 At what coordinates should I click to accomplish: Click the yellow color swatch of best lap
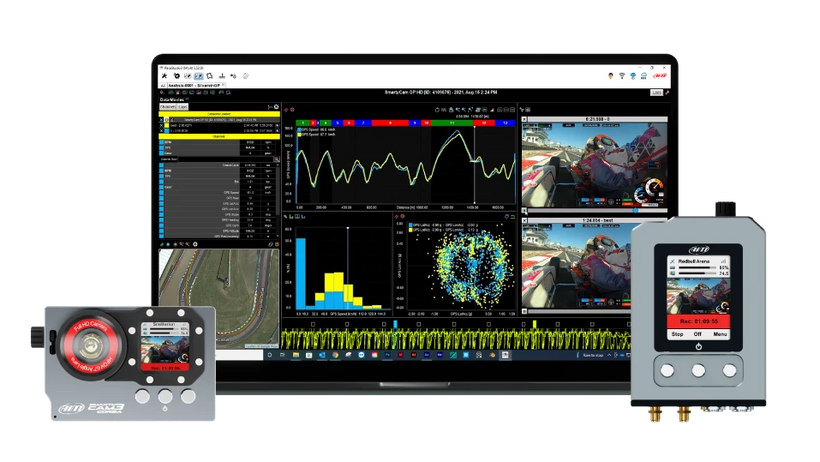pyautogui.click(x=167, y=126)
